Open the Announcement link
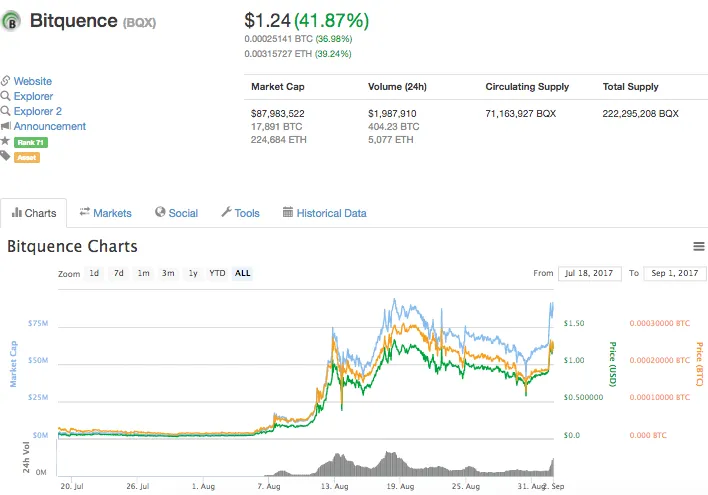 50,126
